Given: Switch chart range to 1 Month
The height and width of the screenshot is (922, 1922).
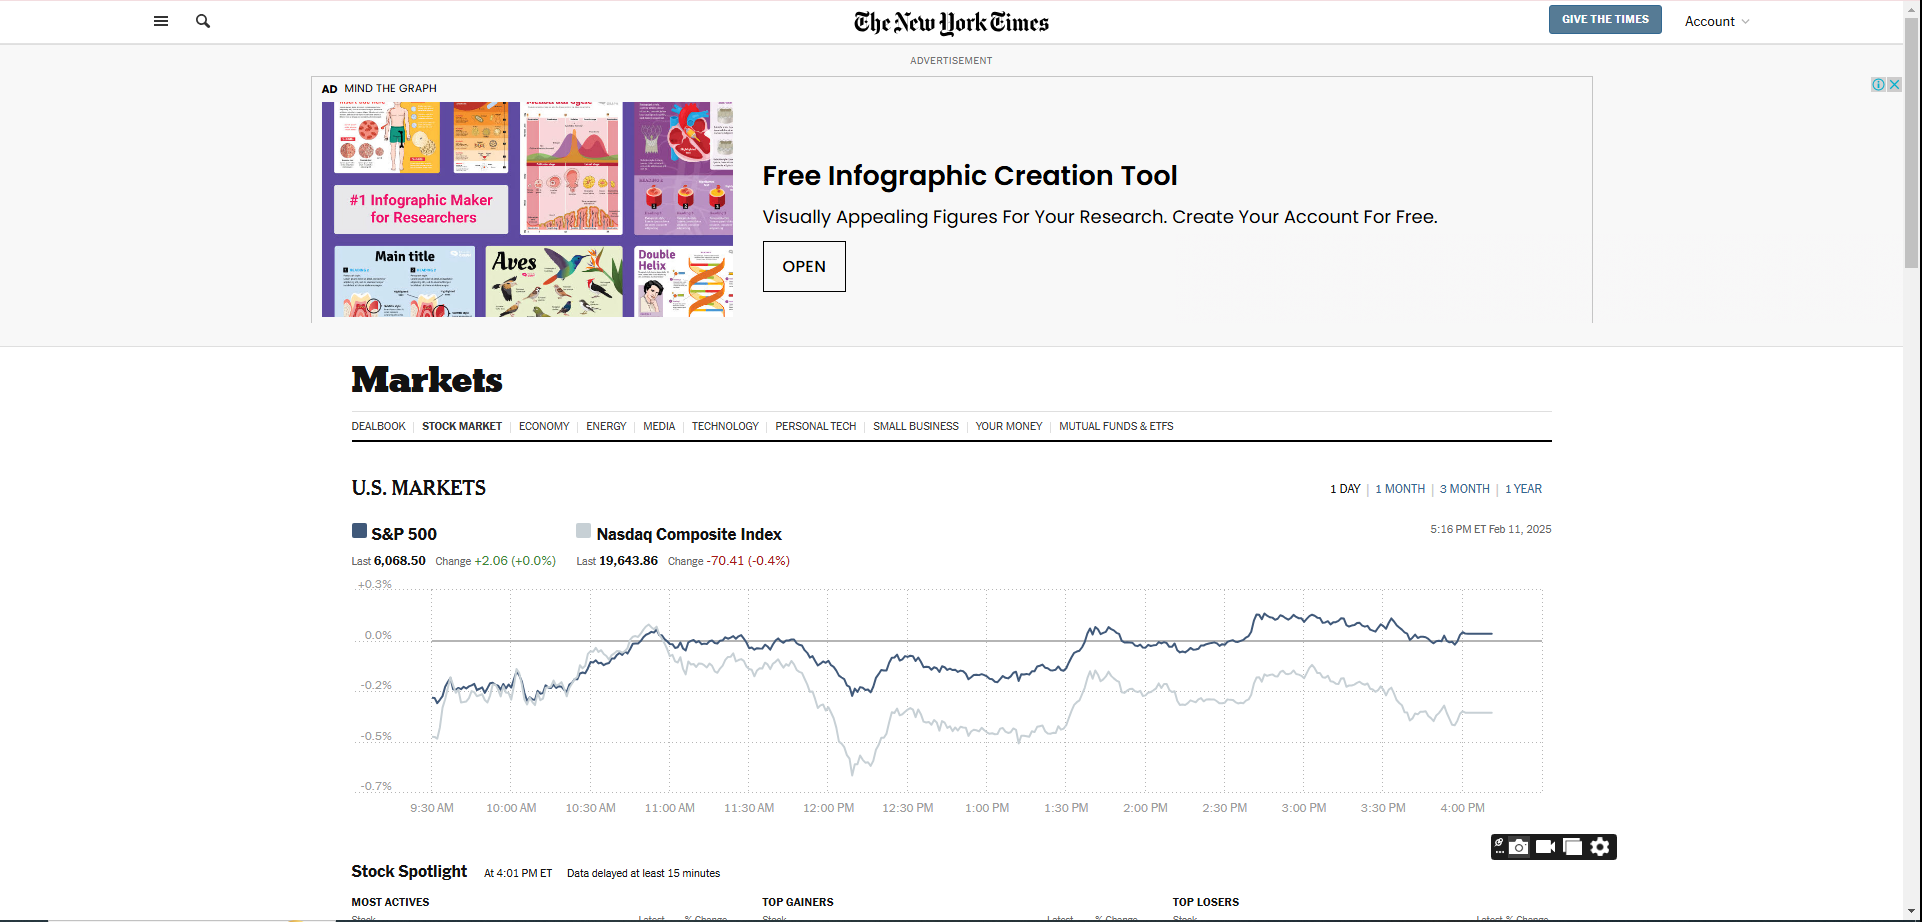Looking at the screenshot, I should point(1399,489).
